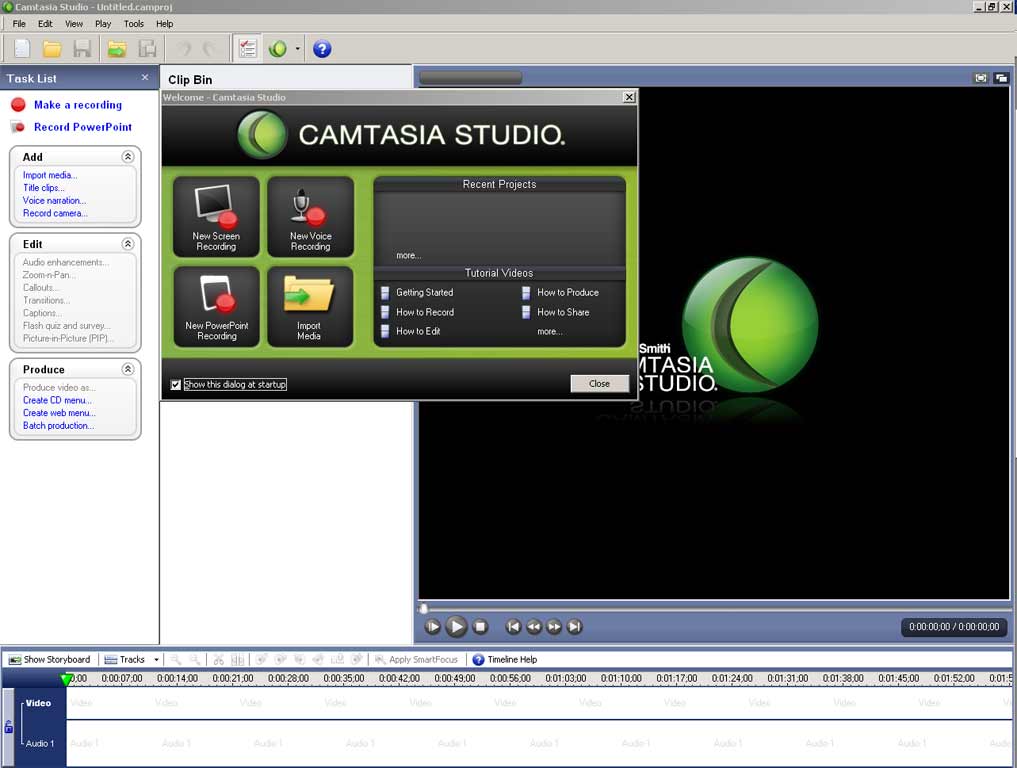Start a New Voice Recording from welcome dialog
This screenshot has height=768, width=1017.
311,217
